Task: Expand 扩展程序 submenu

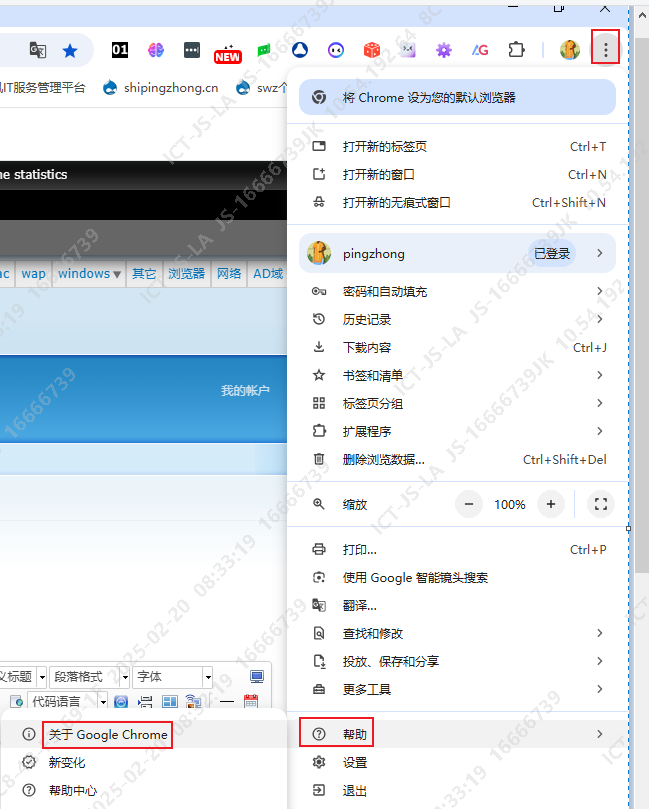Action: pos(457,431)
